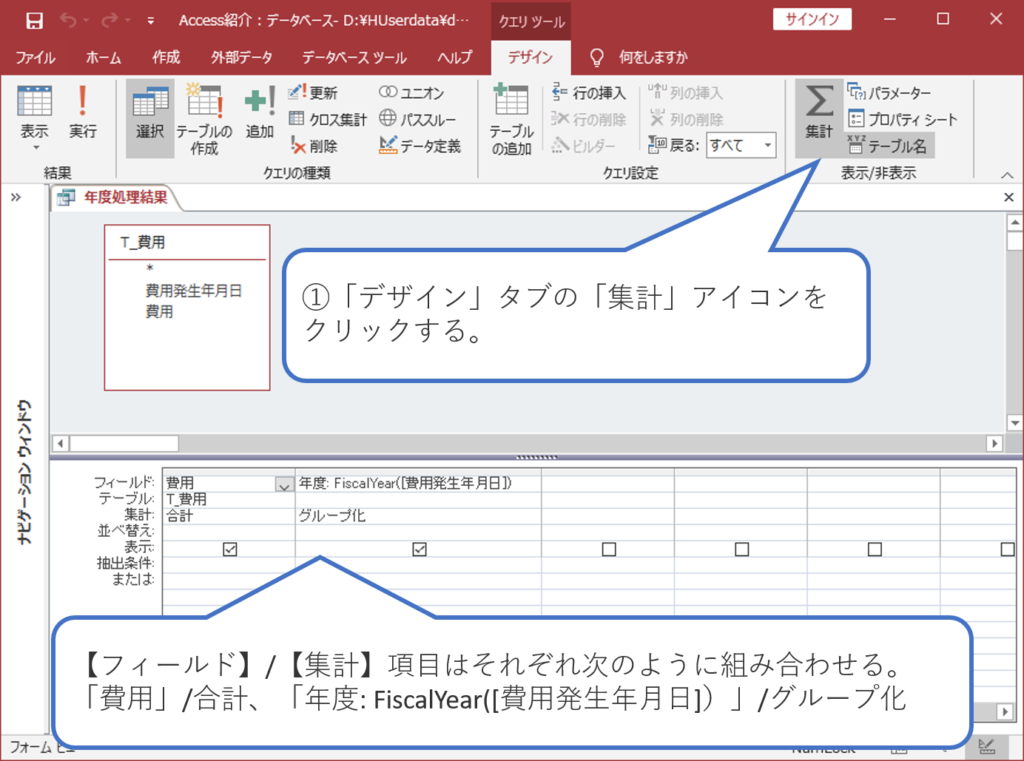1024x761 pixels.
Task: Open the Quick Access Toolbar customize arrow
Action: coord(151,21)
